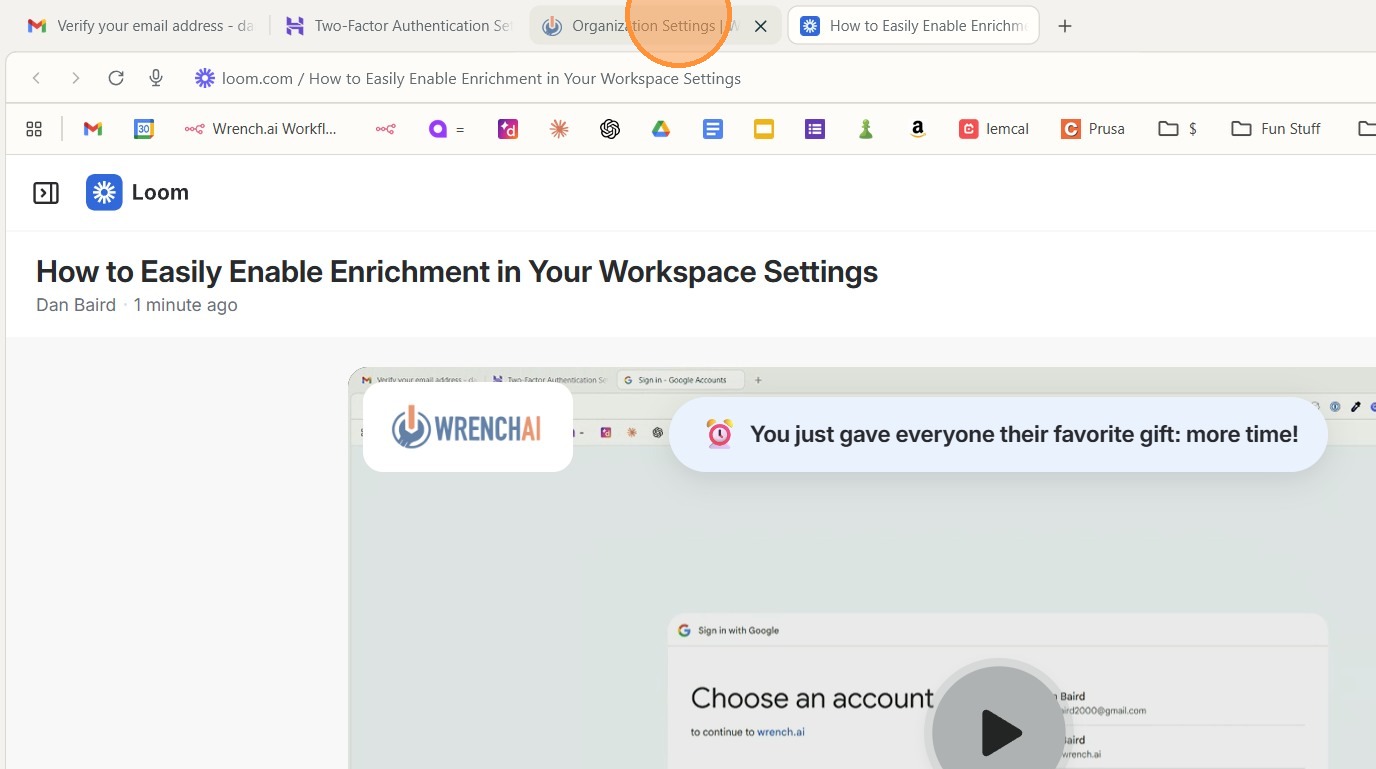
Task: Open a new browser tab
Action: click(1065, 26)
